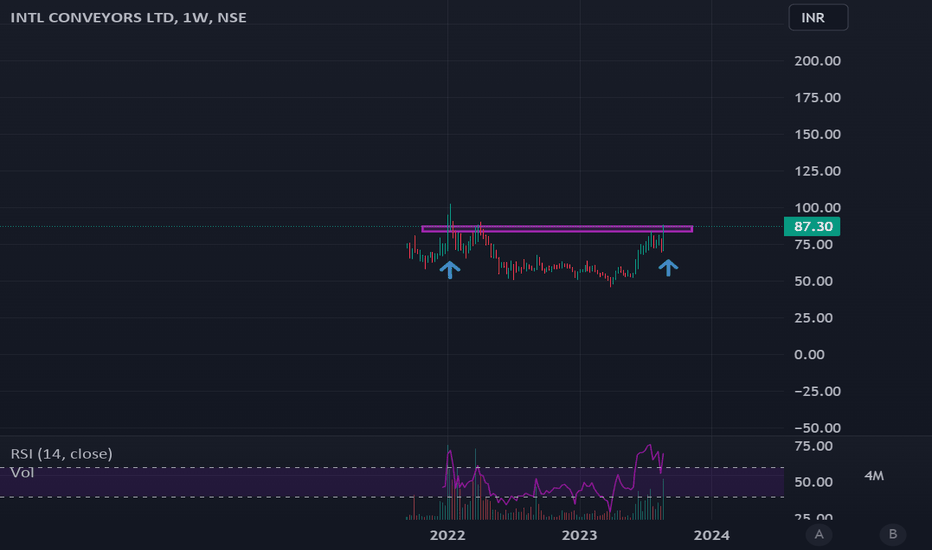
Task: Toggle auto scale button A
Action: coord(819,535)
